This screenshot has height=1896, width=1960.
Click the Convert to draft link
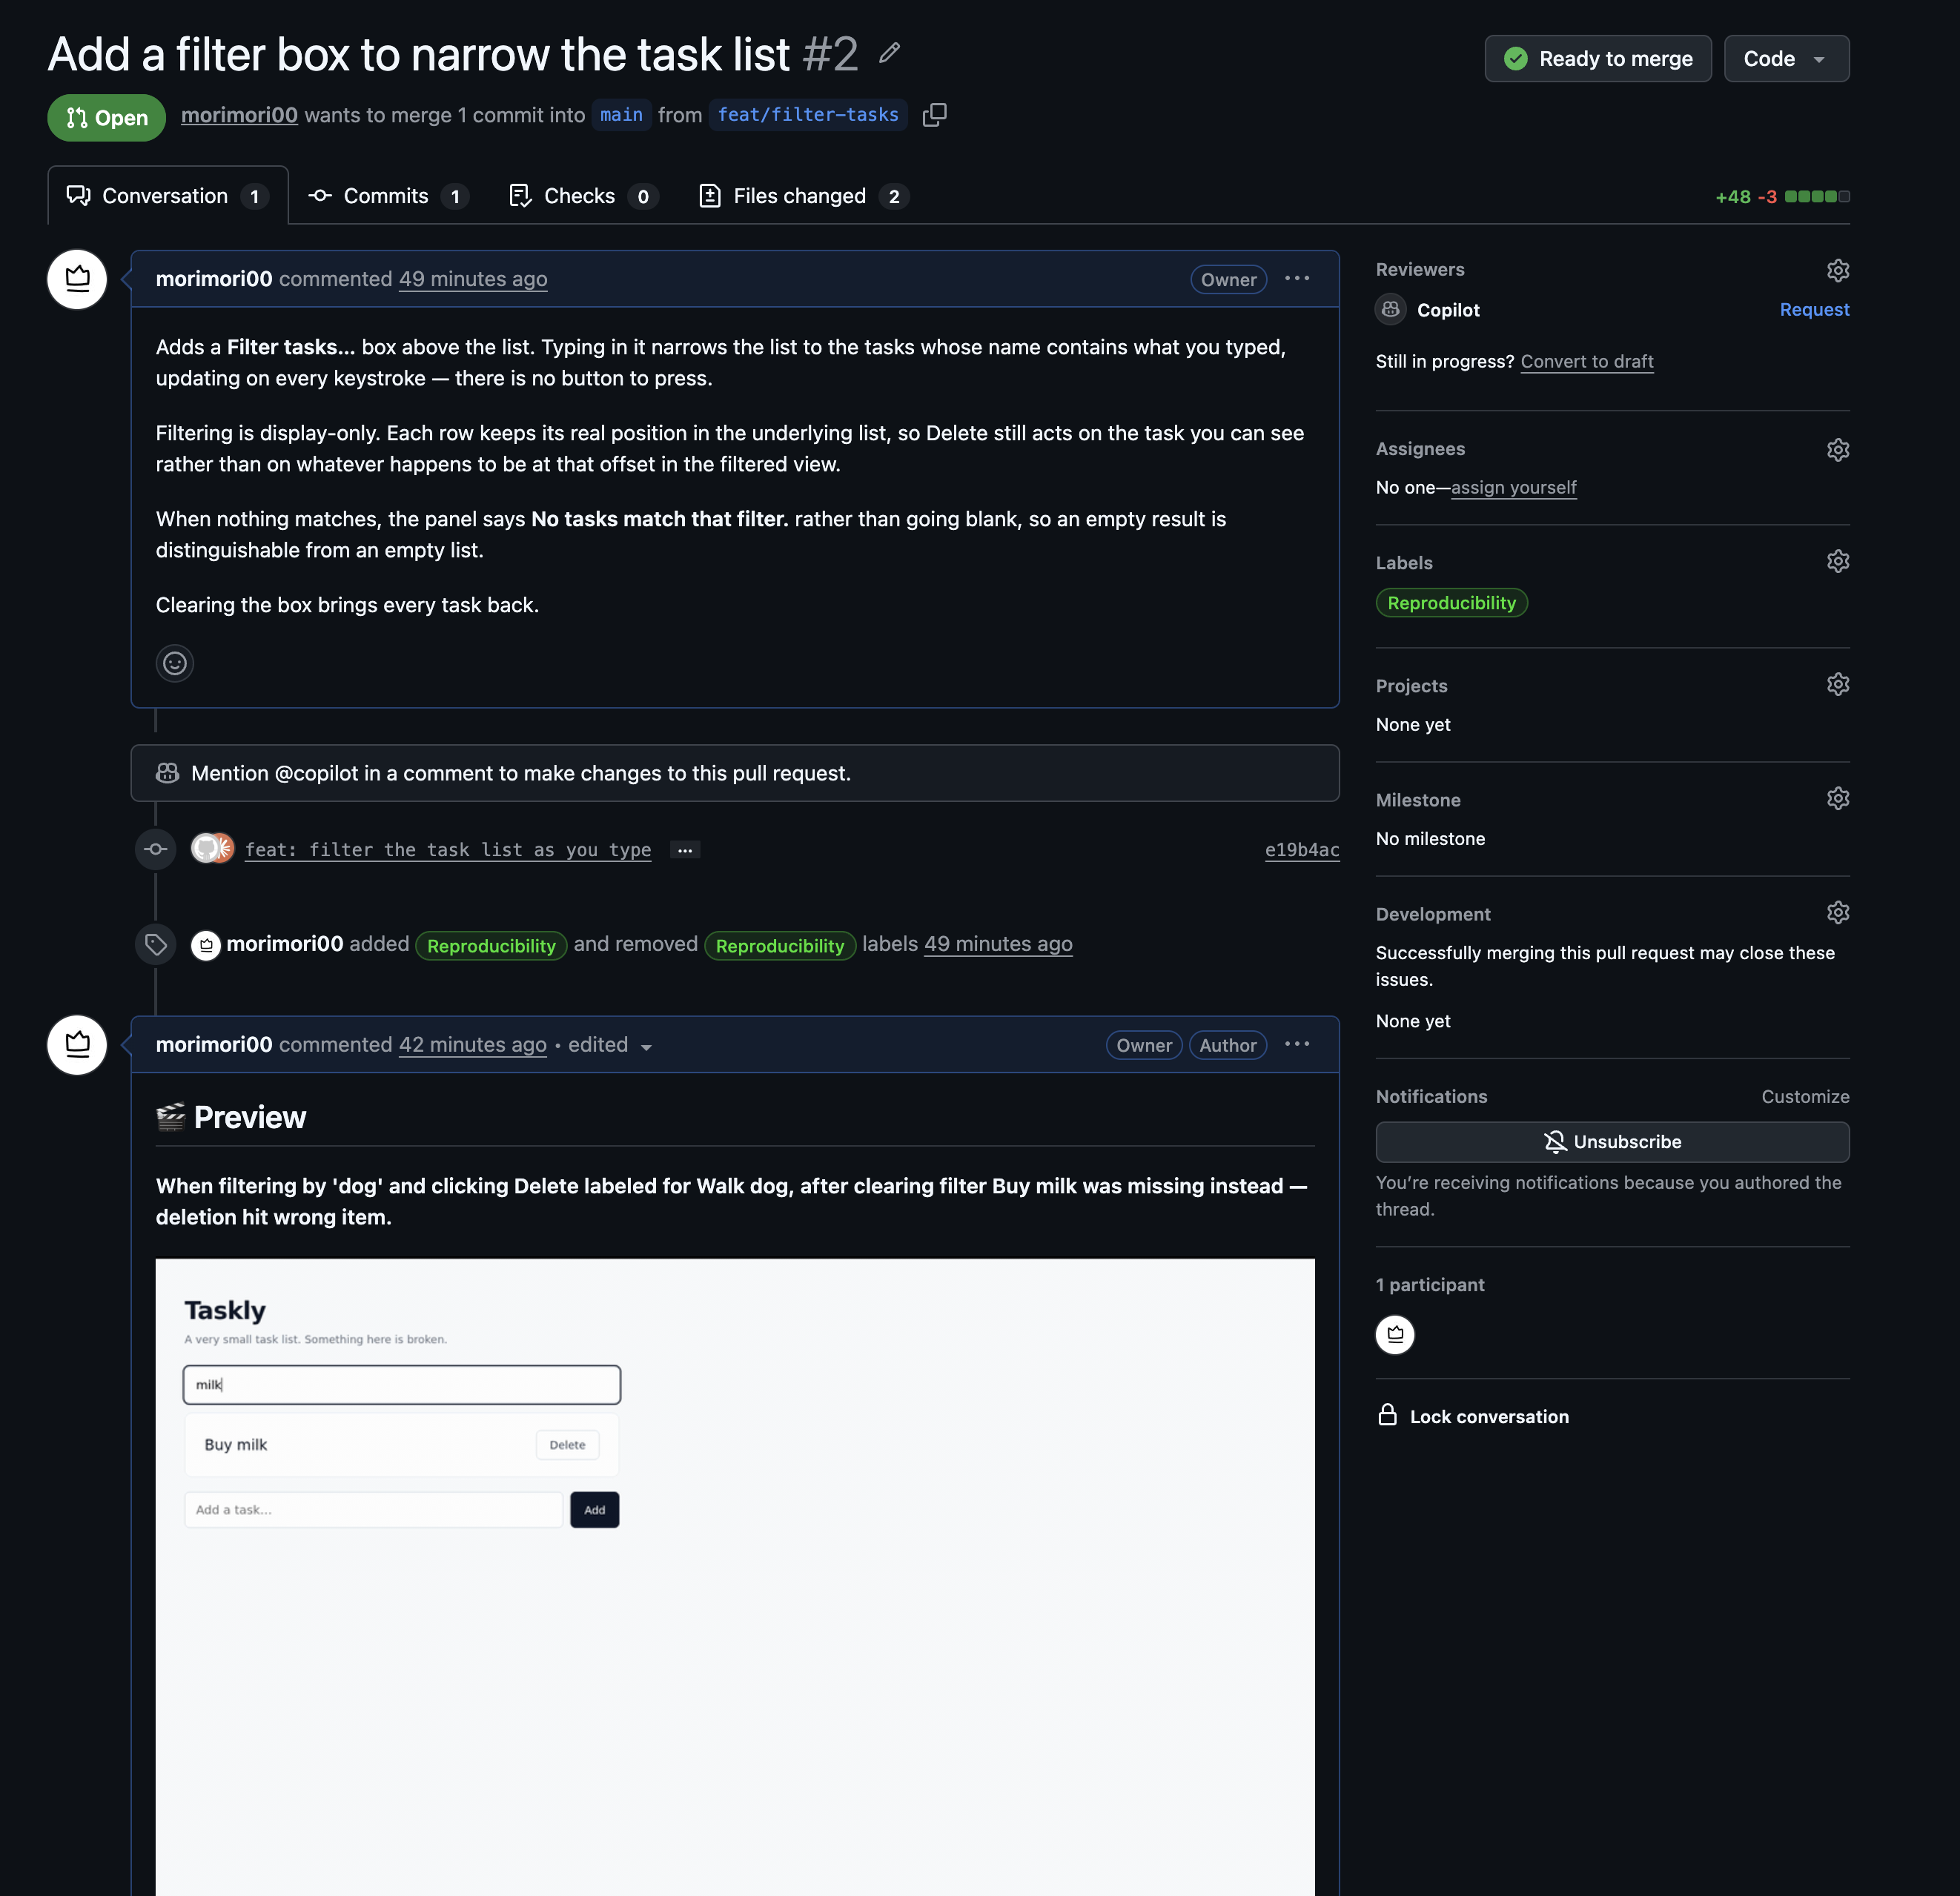coord(1586,362)
